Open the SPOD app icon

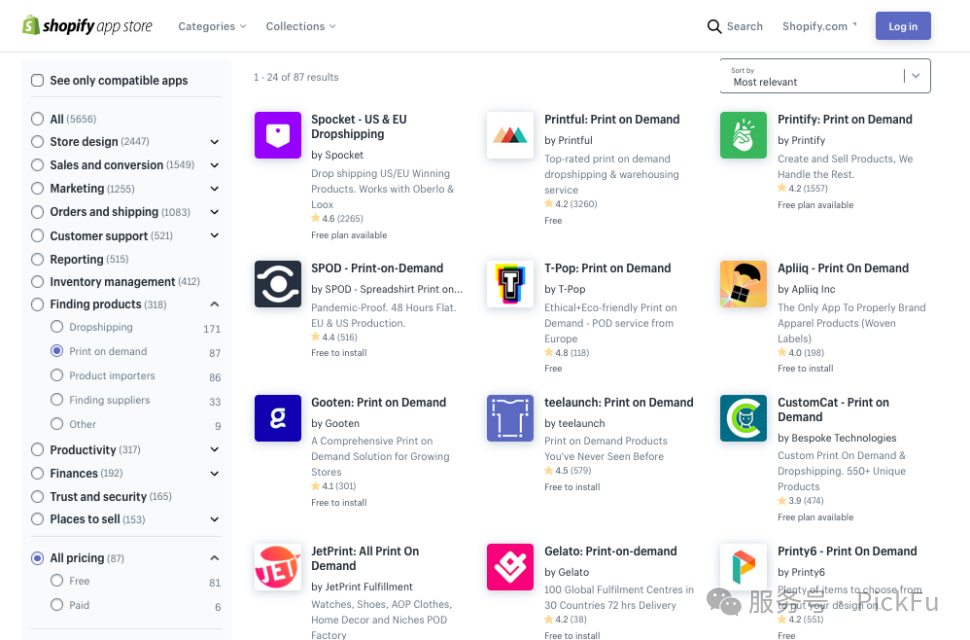coord(278,284)
